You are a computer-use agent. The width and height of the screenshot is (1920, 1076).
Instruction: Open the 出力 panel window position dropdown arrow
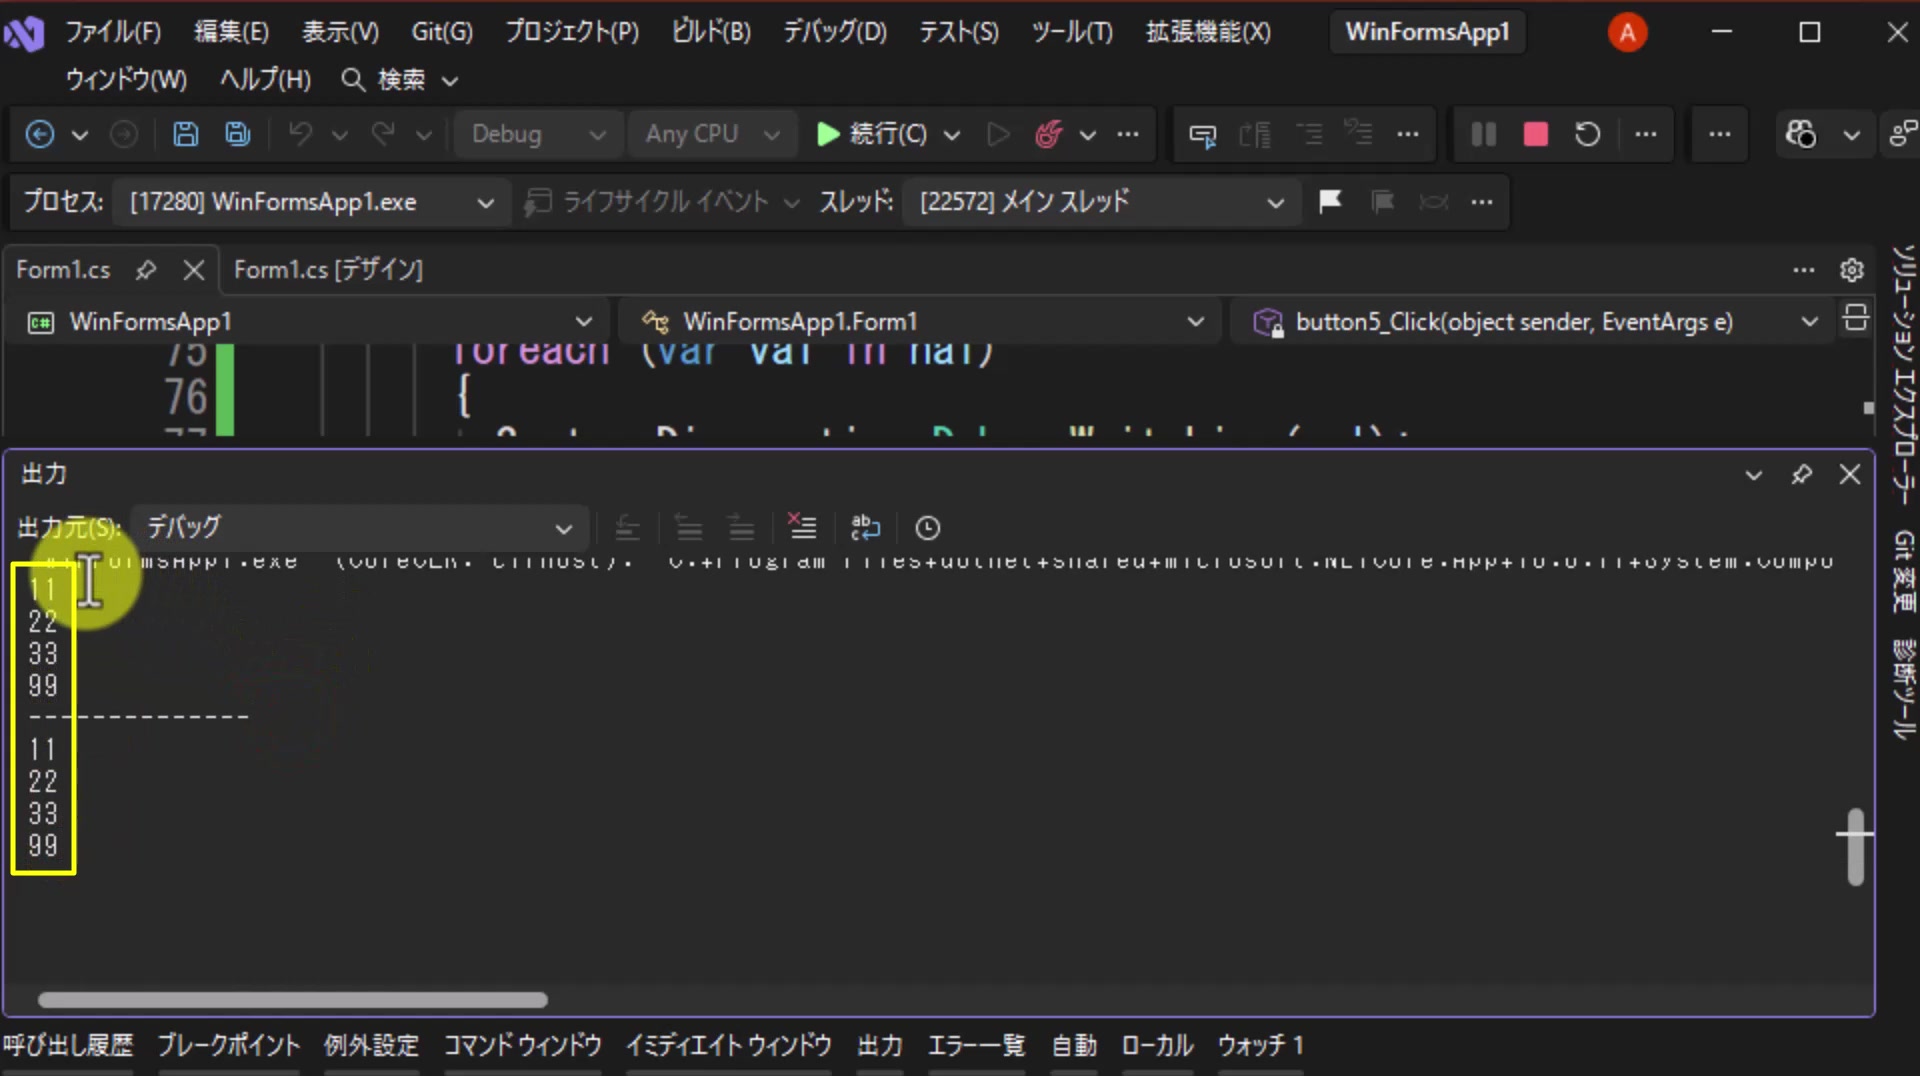pos(1753,475)
